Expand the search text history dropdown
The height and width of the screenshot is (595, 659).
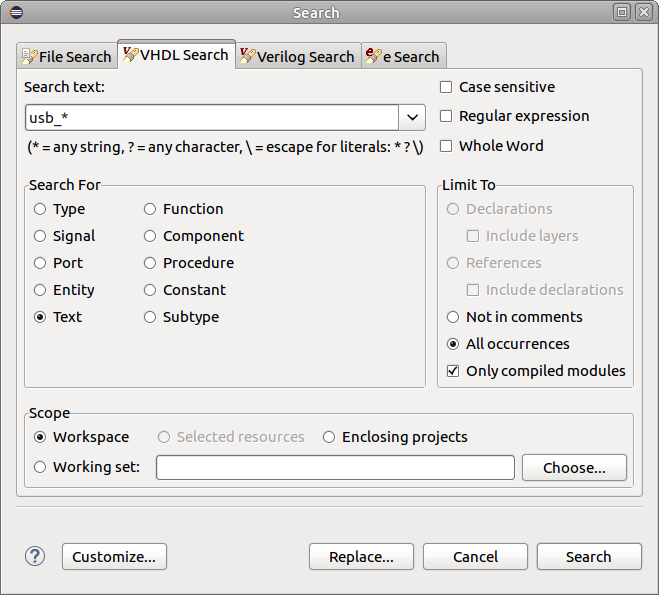[412, 117]
